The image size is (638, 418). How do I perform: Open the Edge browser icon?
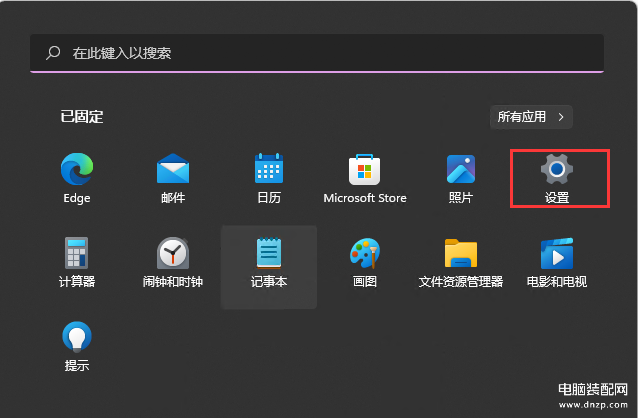[x=77, y=169]
